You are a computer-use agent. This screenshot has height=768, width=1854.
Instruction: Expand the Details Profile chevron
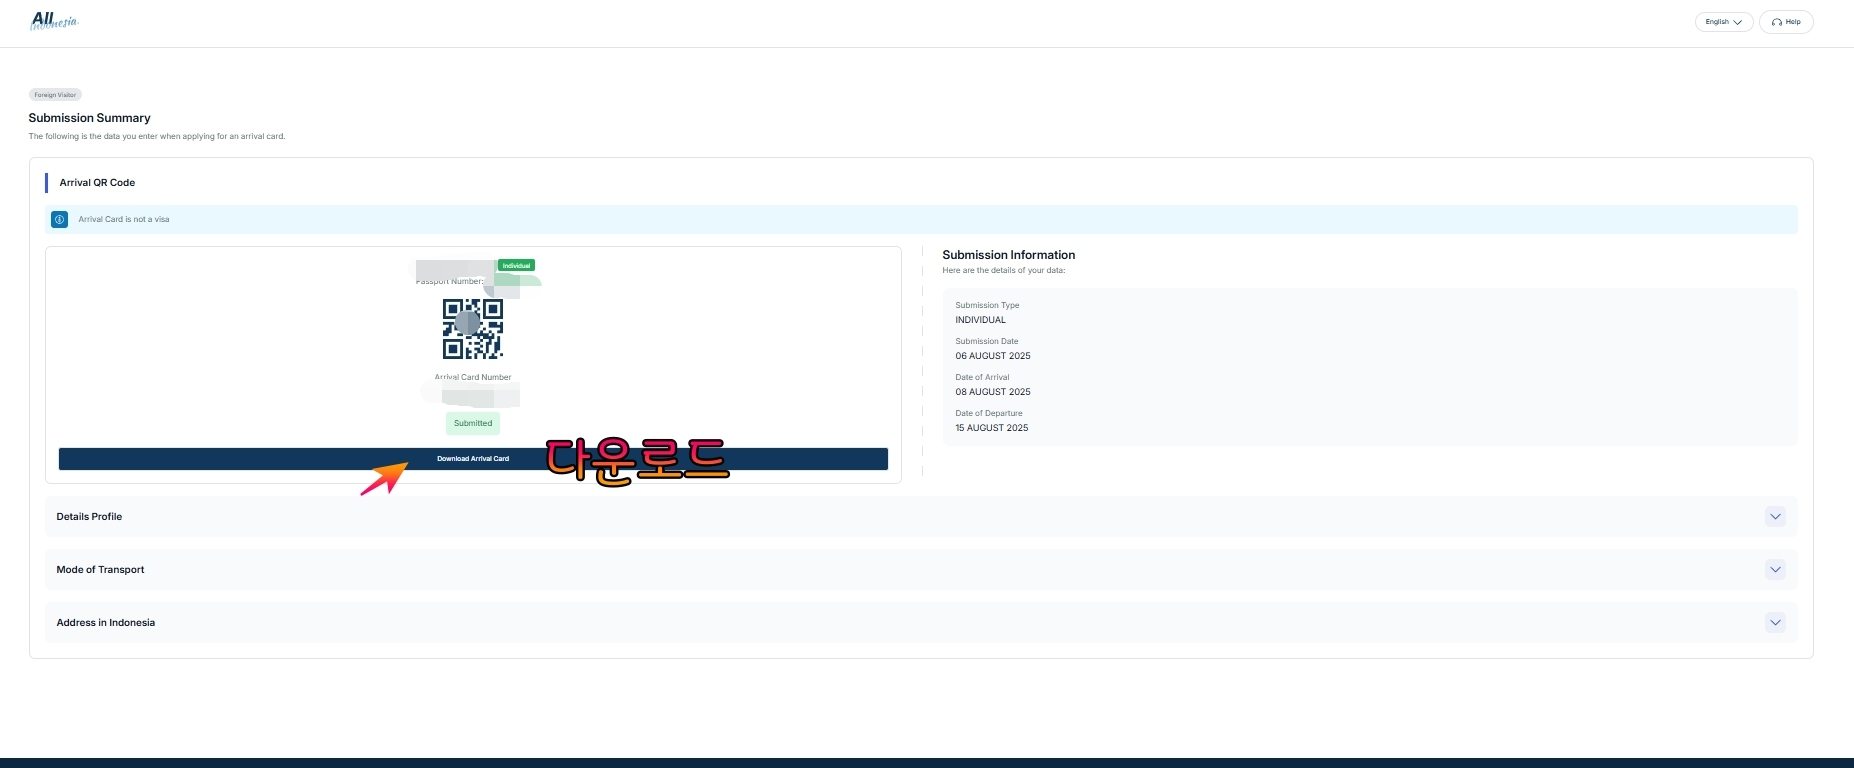coord(1775,517)
